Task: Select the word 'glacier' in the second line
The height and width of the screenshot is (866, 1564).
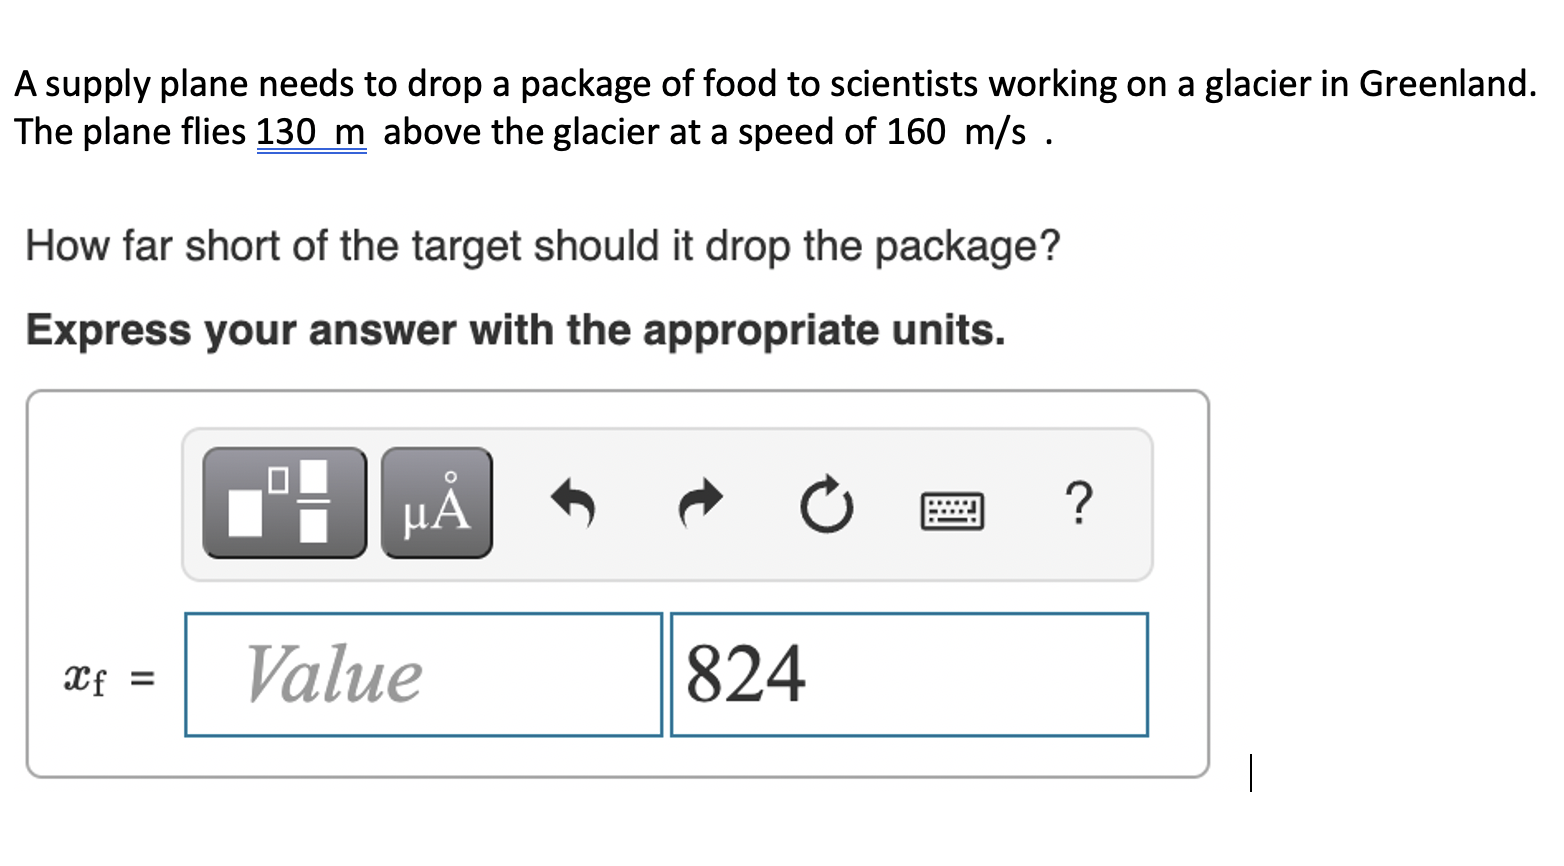Action: (x=606, y=131)
